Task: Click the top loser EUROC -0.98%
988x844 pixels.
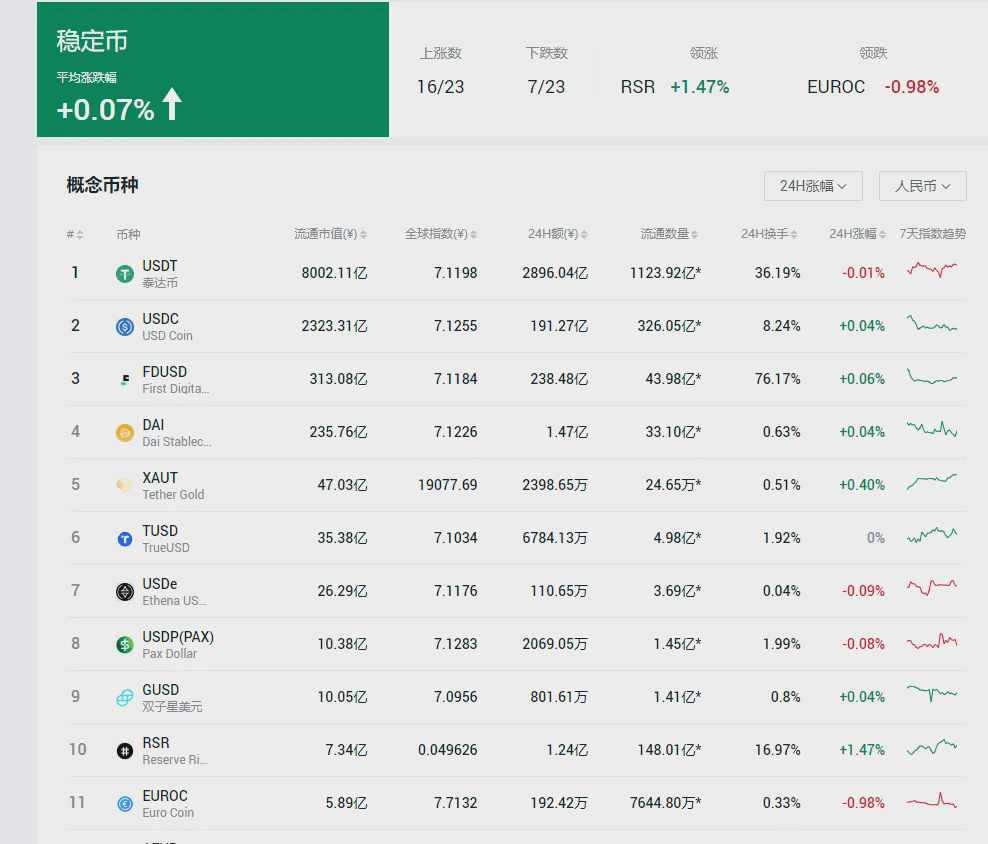Action: 873,86
